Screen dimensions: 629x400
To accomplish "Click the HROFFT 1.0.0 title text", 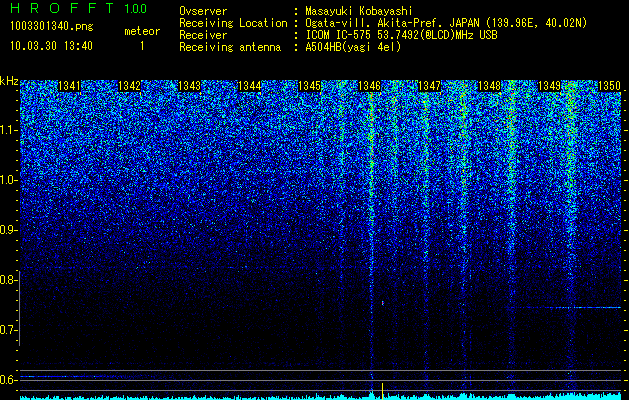I will pos(79,8).
